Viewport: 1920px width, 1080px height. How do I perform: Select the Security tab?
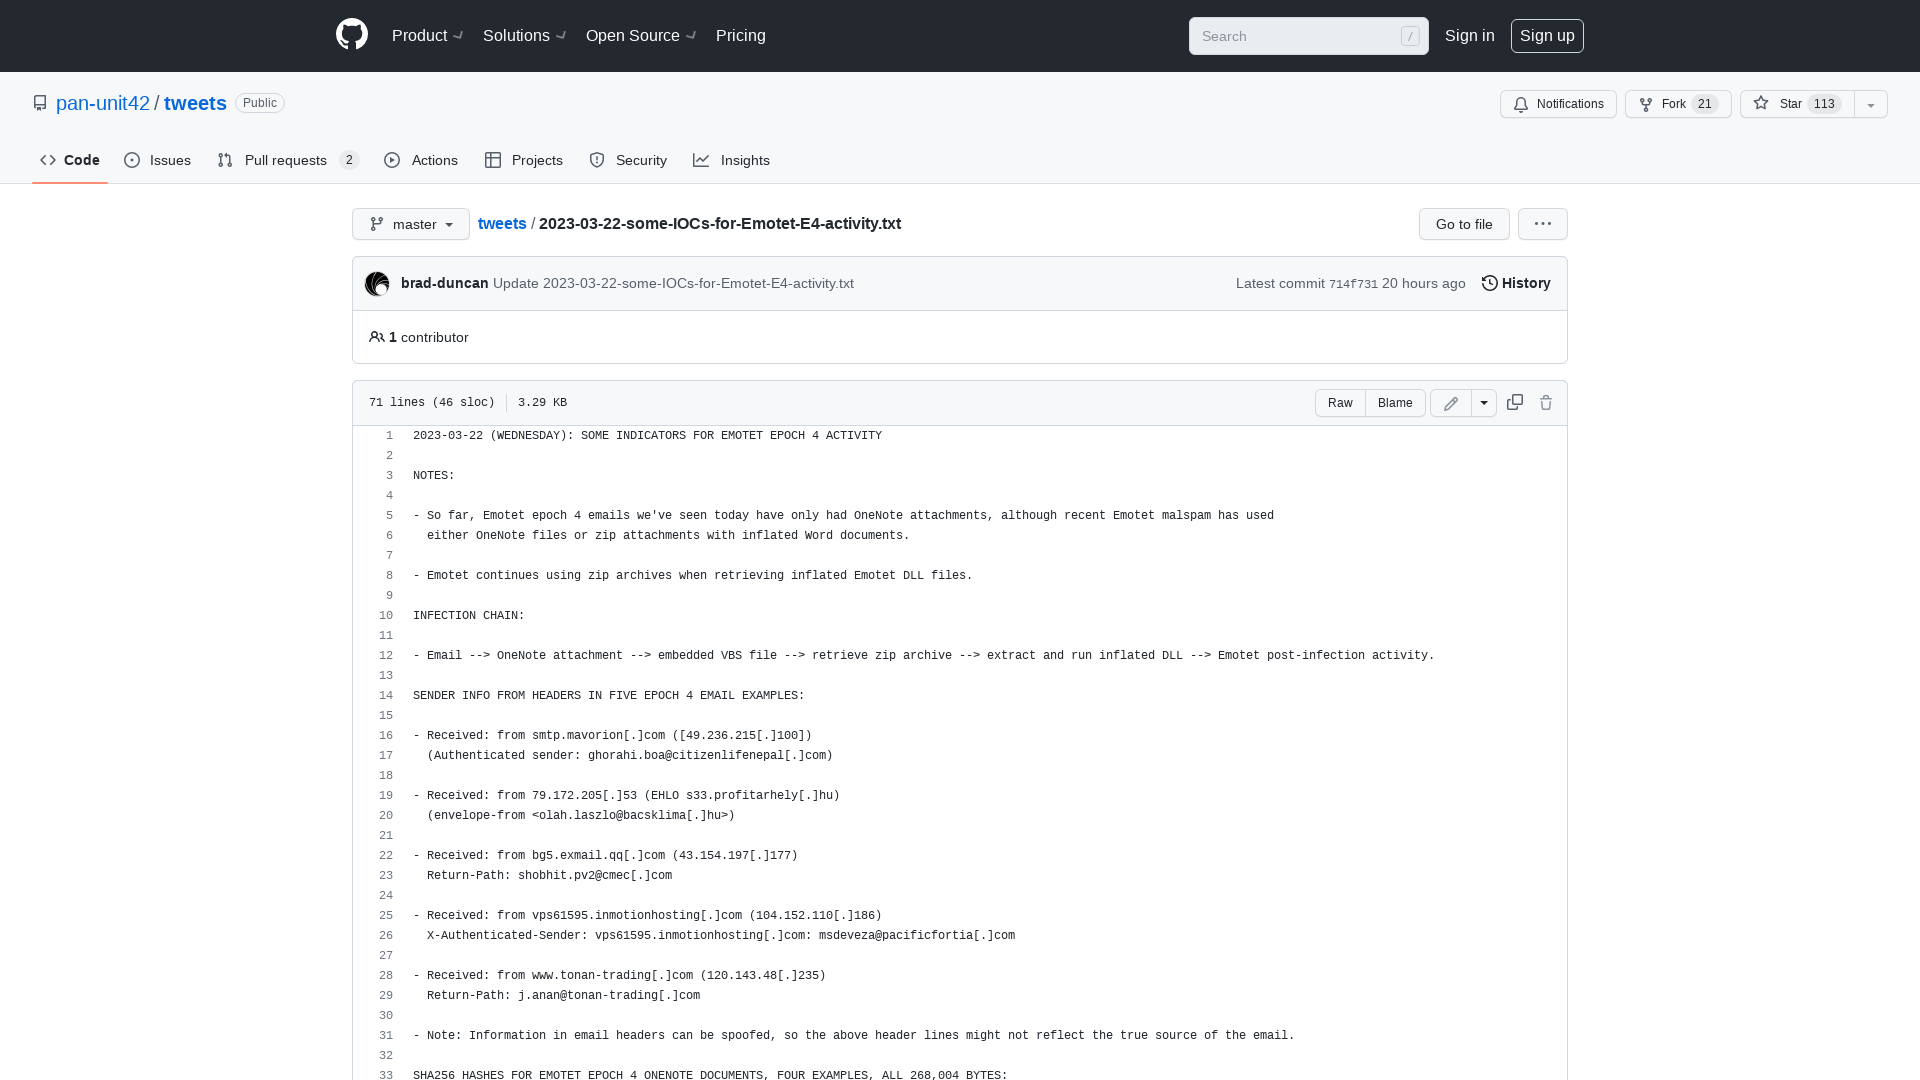click(x=628, y=160)
